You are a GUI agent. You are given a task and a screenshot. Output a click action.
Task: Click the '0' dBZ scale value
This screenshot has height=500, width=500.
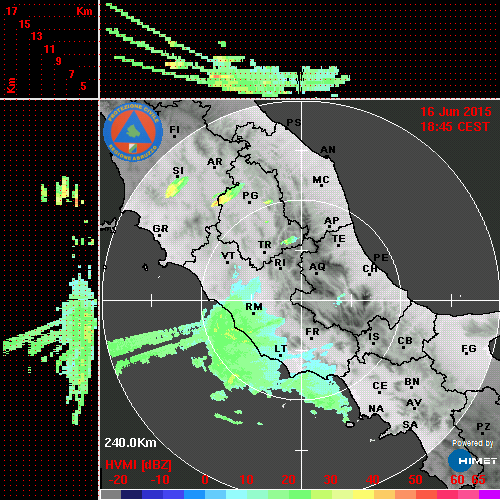(x=205, y=480)
